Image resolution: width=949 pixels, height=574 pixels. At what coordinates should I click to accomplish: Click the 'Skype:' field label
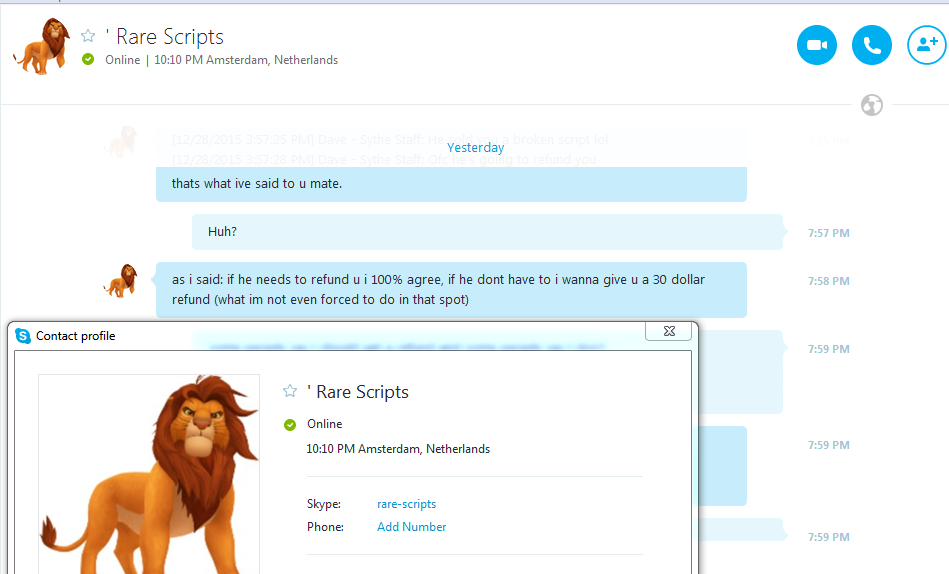(x=324, y=504)
